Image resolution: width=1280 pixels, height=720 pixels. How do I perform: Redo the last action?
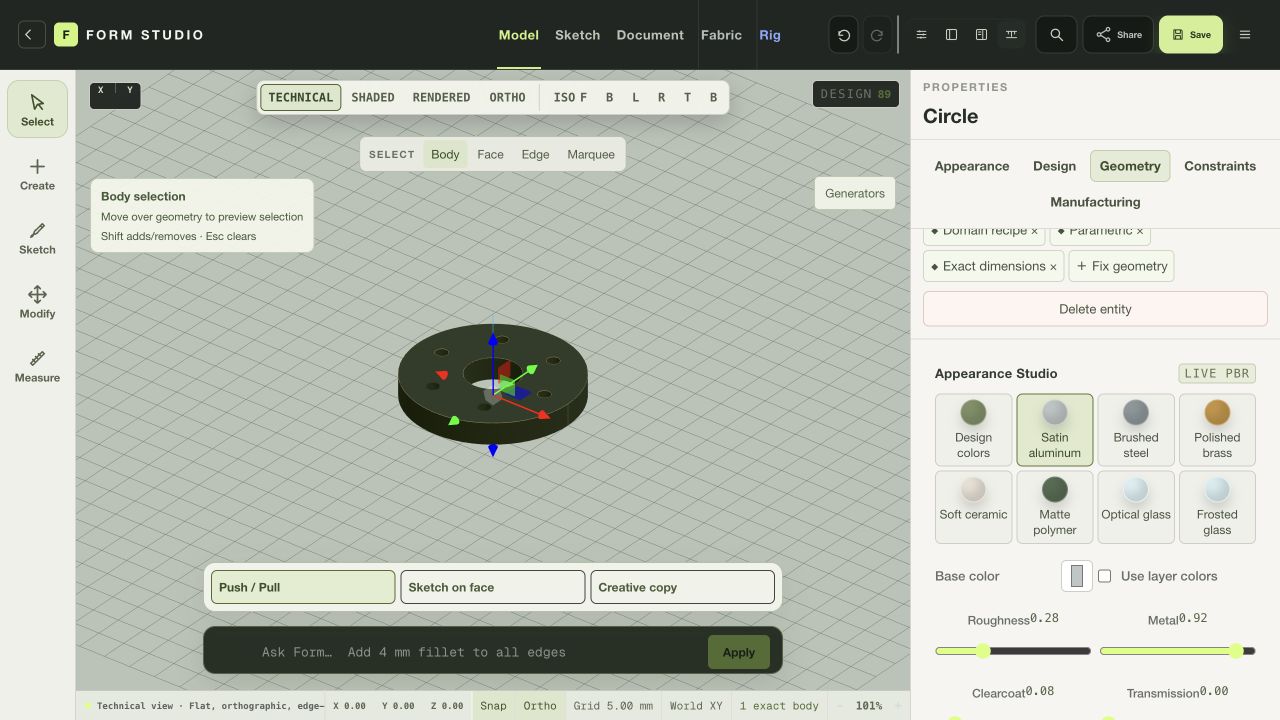877,35
